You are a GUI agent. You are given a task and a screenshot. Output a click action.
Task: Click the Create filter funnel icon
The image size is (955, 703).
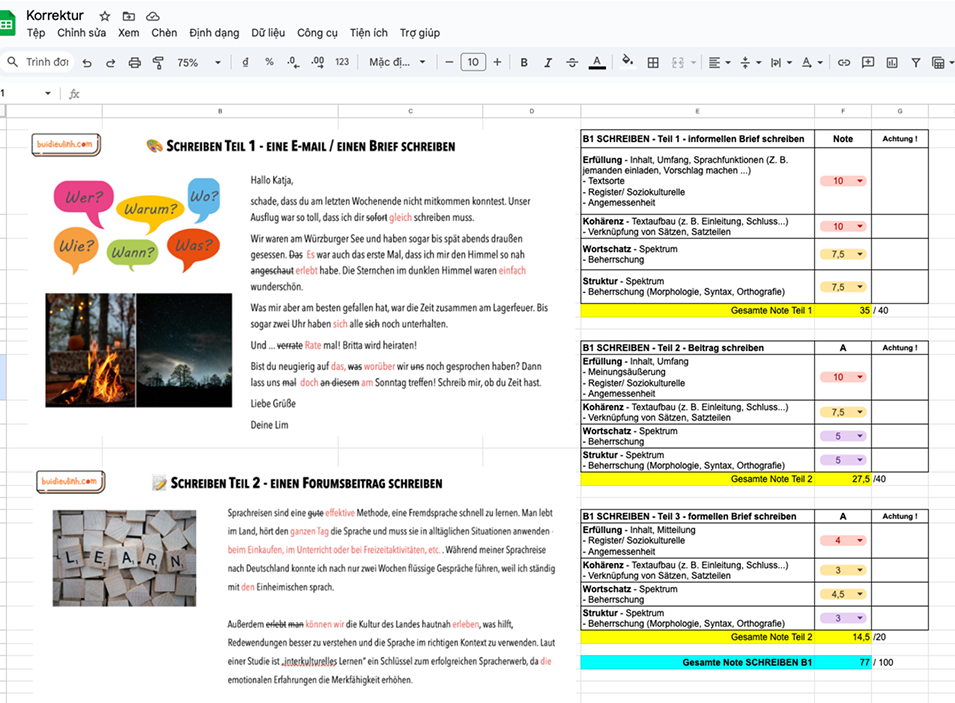click(x=915, y=62)
